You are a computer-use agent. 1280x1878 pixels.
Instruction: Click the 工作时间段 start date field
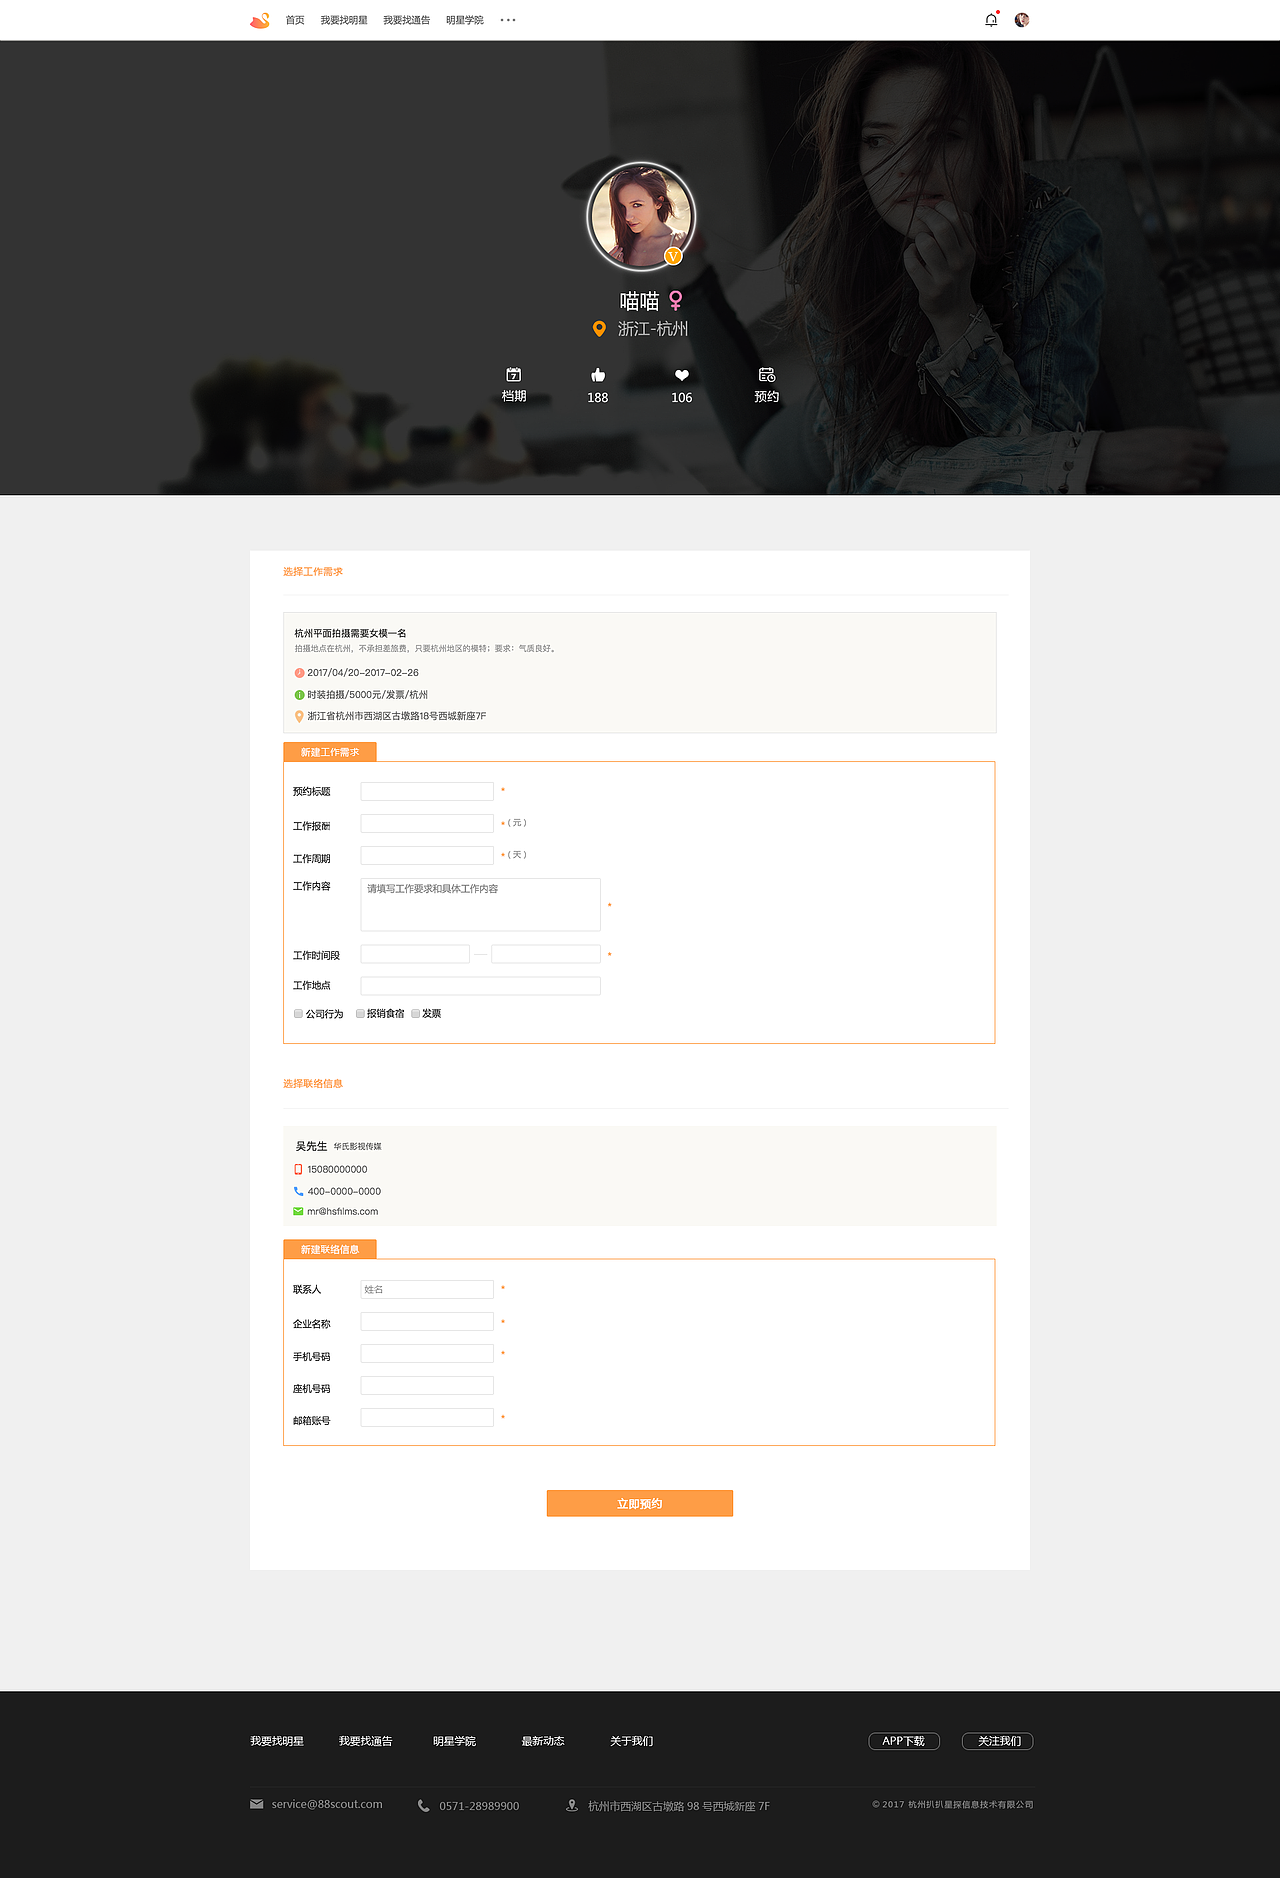point(415,954)
